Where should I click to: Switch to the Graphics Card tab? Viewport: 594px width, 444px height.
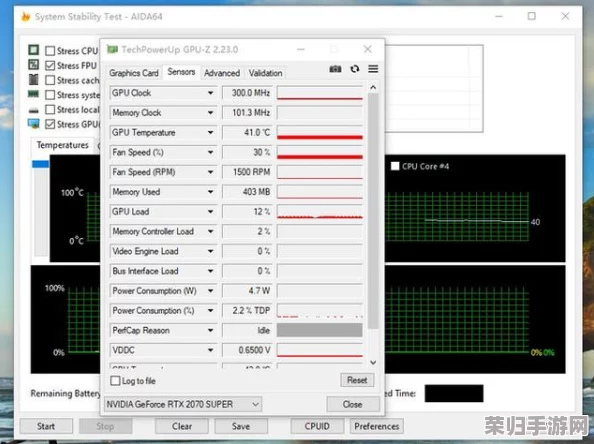[134, 73]
